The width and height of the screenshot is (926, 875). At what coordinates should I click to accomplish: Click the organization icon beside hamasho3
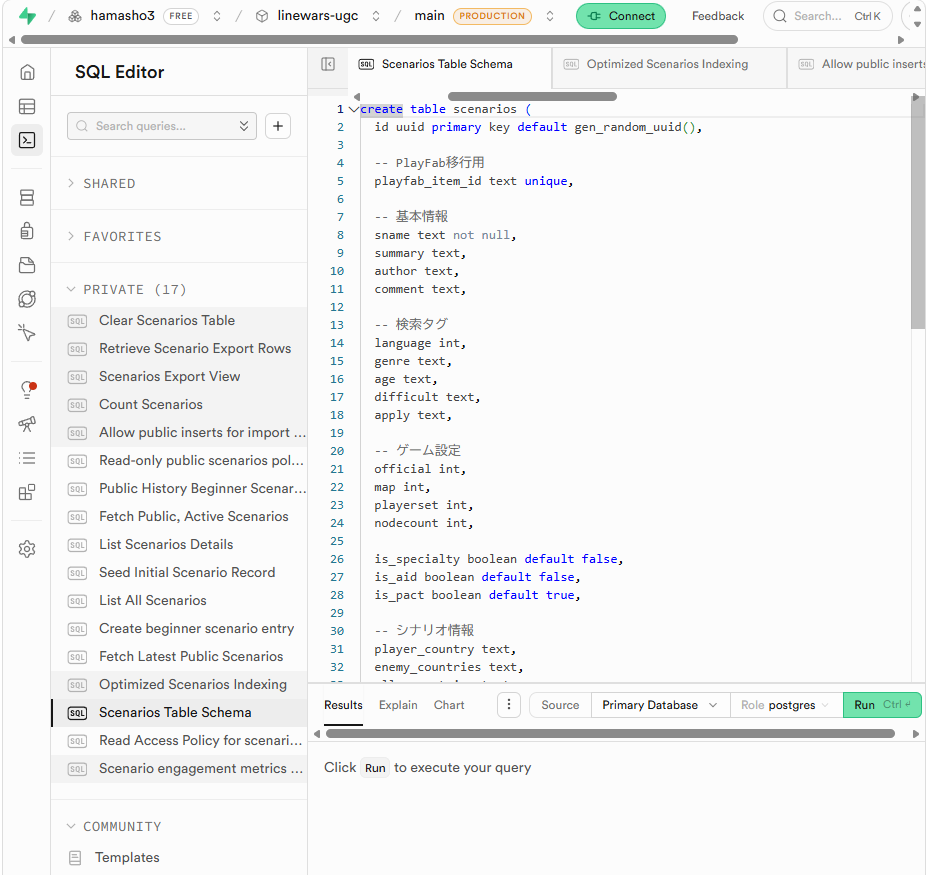(x=75, y=16)
